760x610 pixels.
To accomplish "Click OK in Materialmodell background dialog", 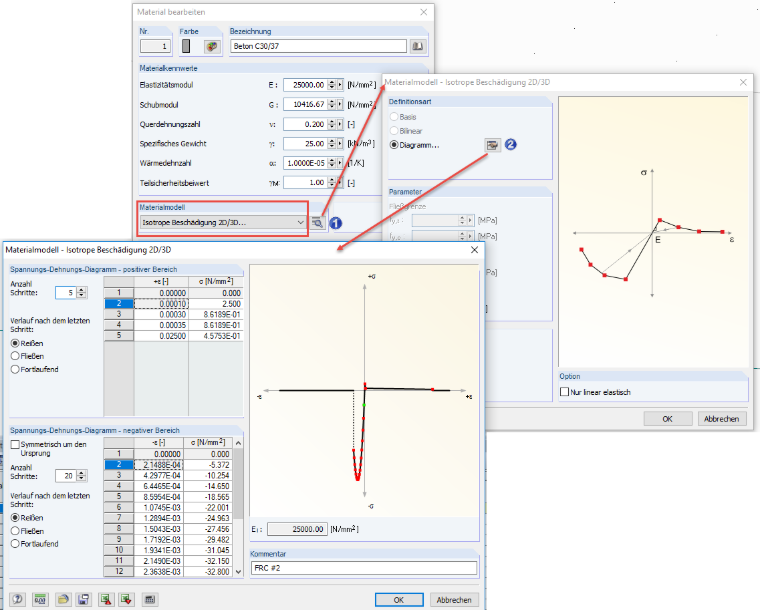I will tap(667, 419).
